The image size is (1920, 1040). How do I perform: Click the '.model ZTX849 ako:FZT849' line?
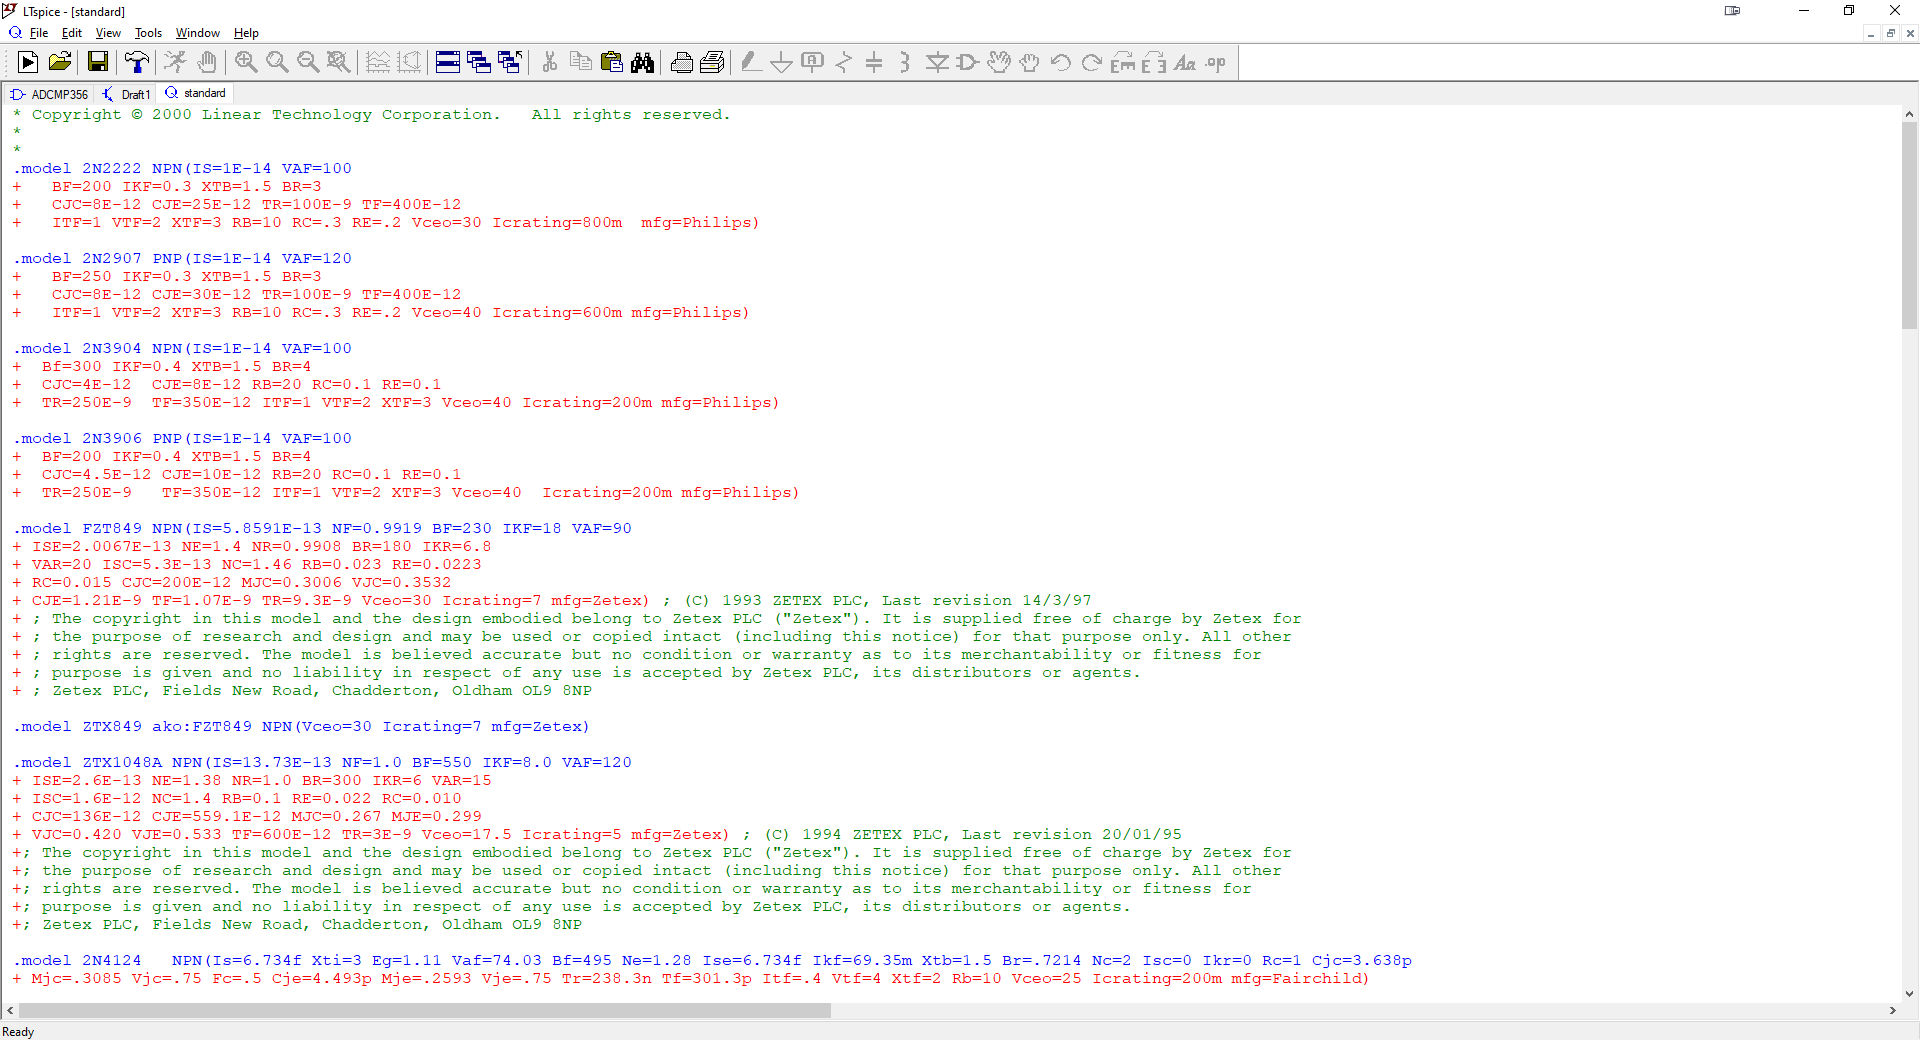pos(301,726)
